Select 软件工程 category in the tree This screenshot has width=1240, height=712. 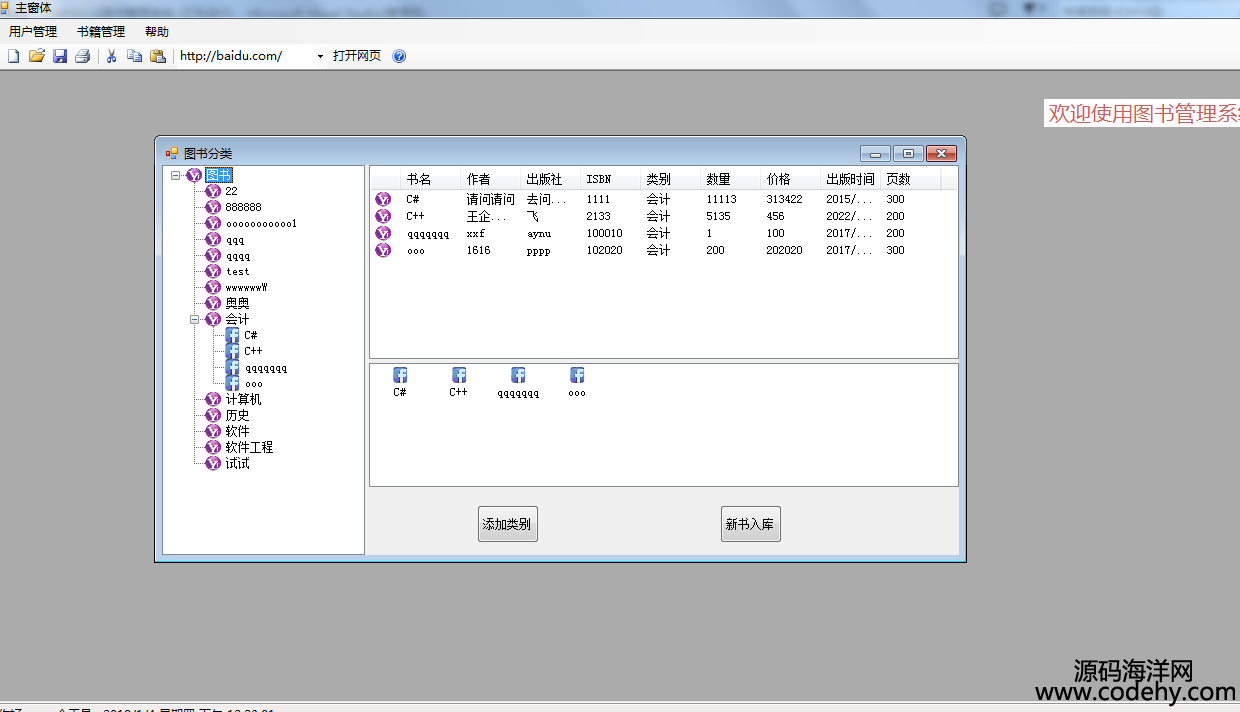[249, 448]
